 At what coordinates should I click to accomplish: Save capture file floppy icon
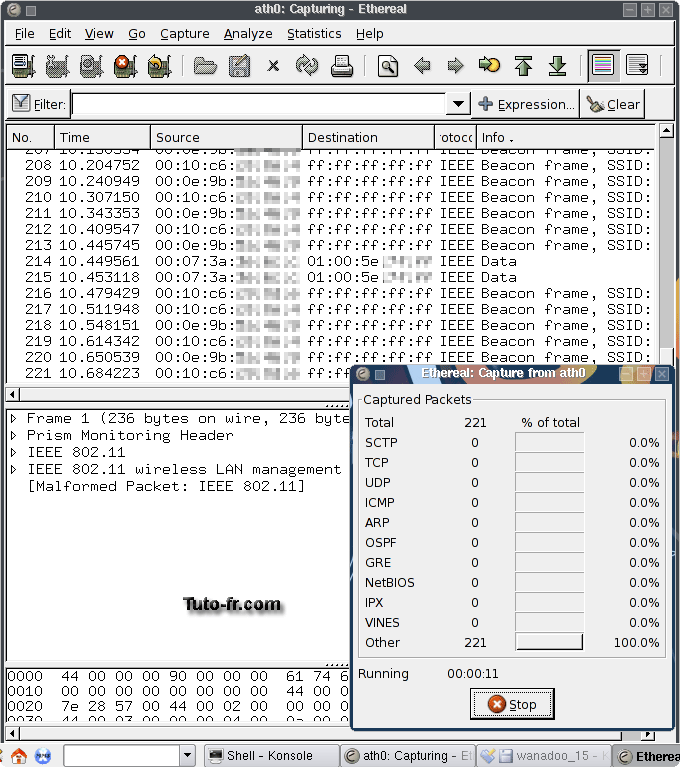pos(239,66)
